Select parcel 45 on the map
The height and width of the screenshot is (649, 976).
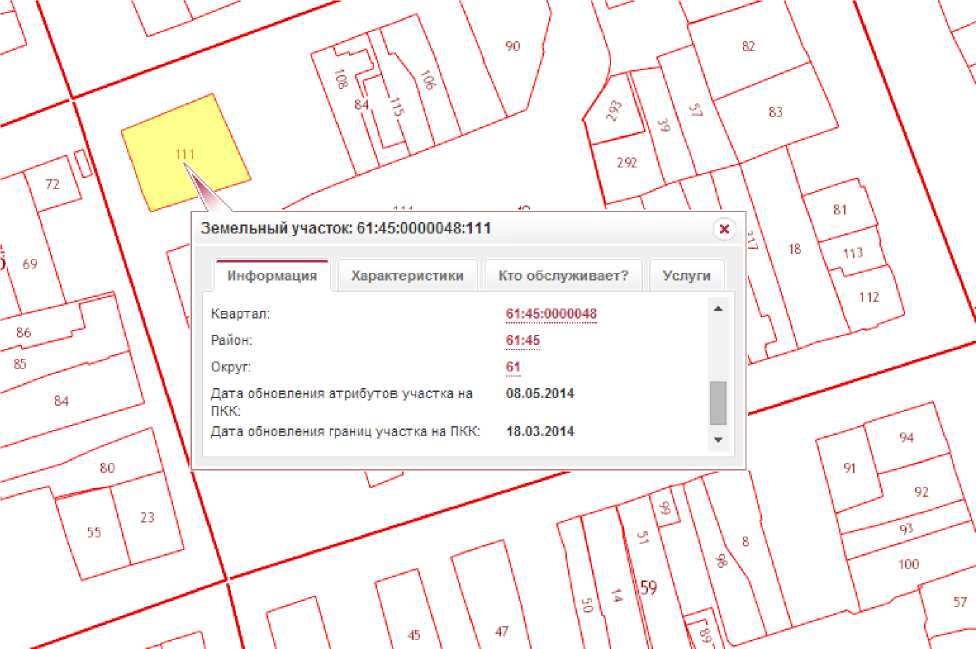click(x=414, y=635)
